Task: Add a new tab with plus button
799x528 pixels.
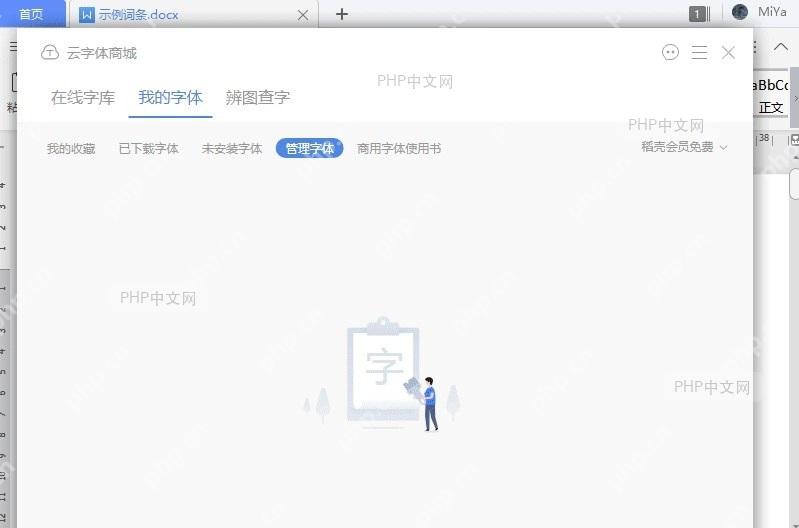Action: pyautogui.click(x=342, y=14)
